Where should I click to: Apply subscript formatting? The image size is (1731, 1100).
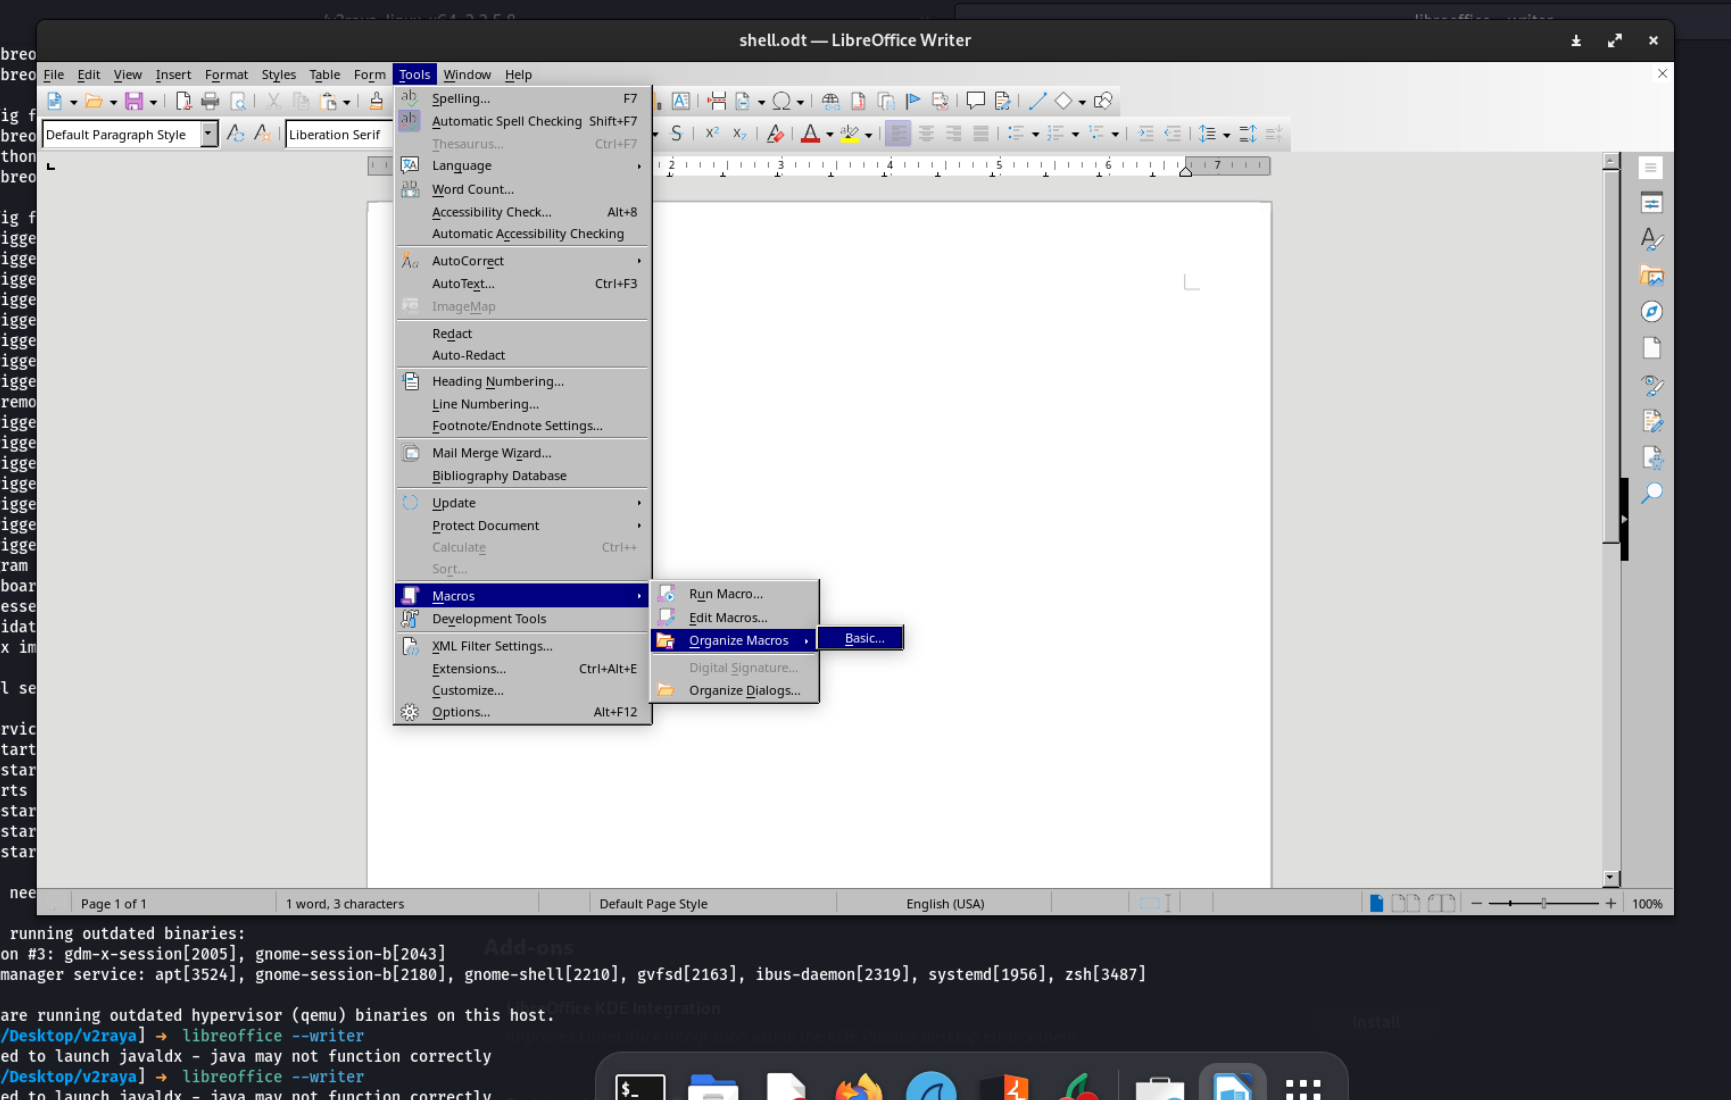pos(739,134)
